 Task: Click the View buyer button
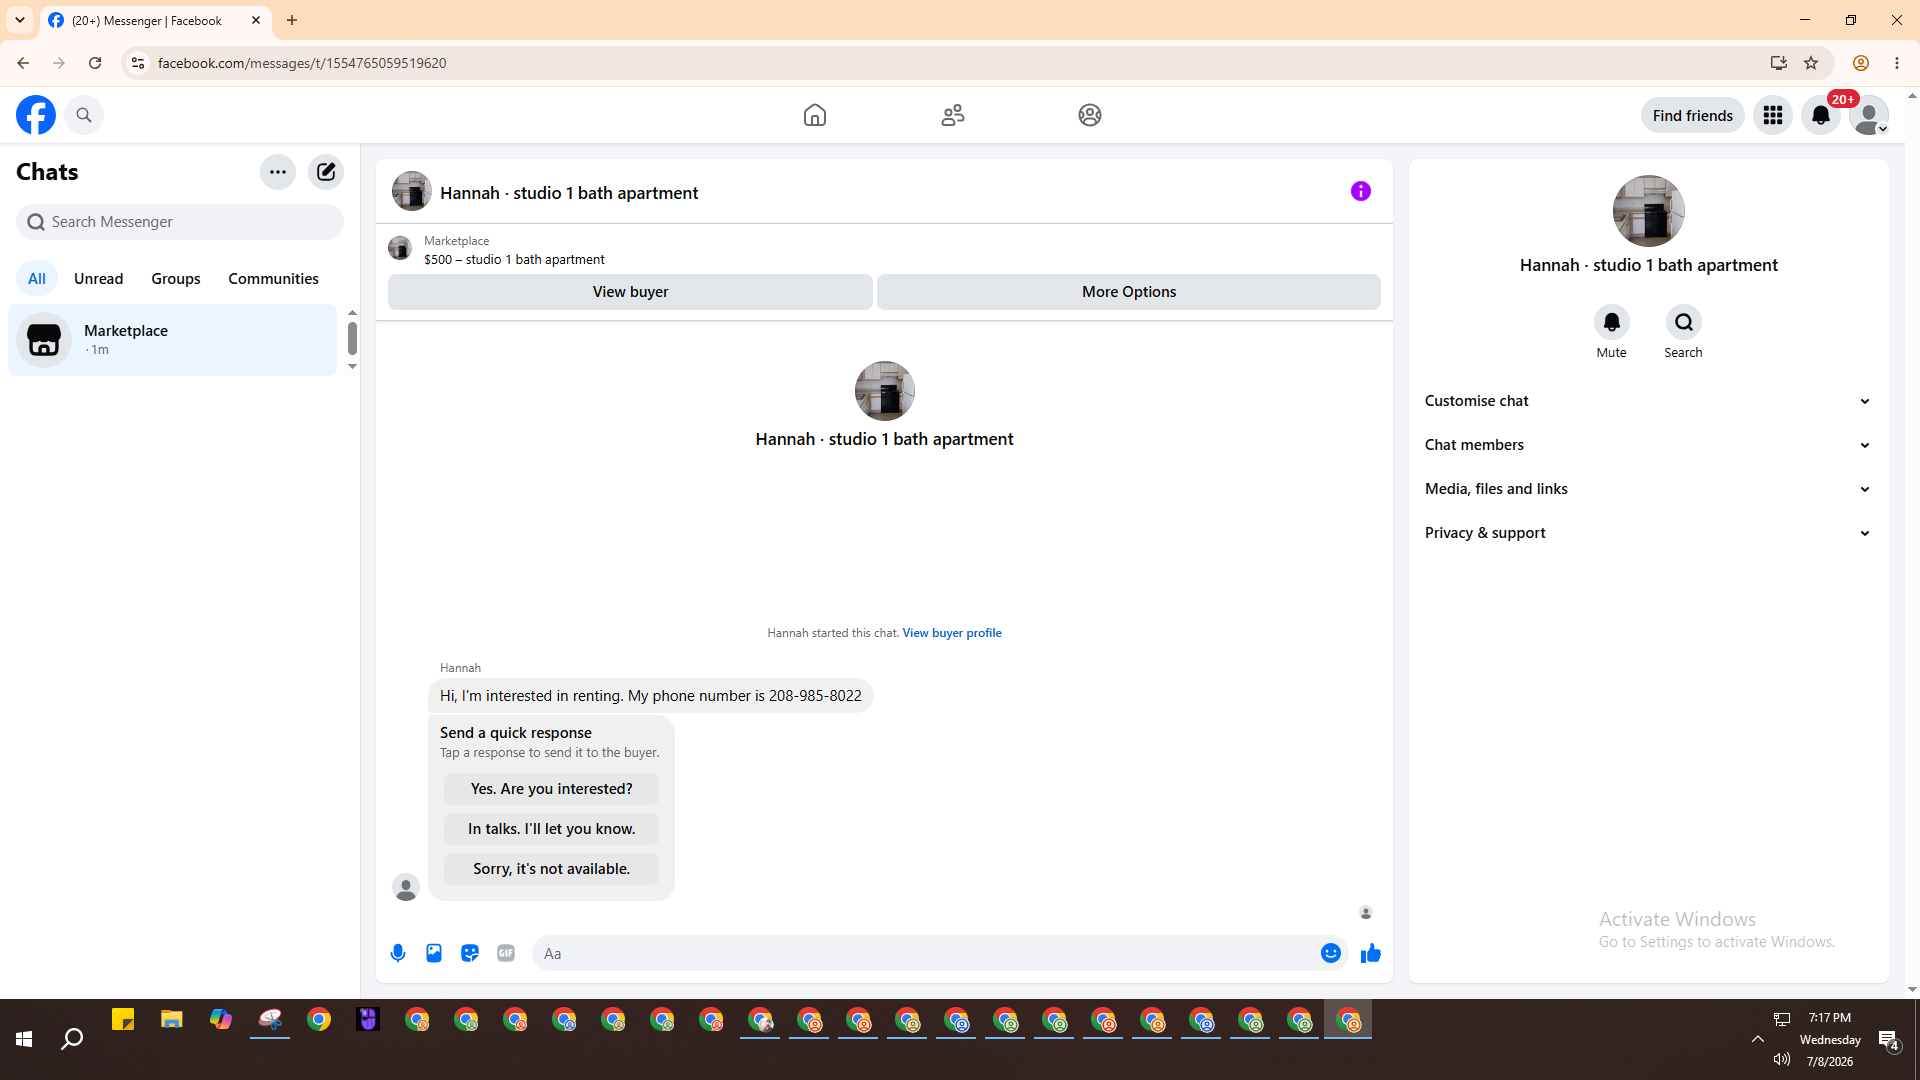[630, 292]
